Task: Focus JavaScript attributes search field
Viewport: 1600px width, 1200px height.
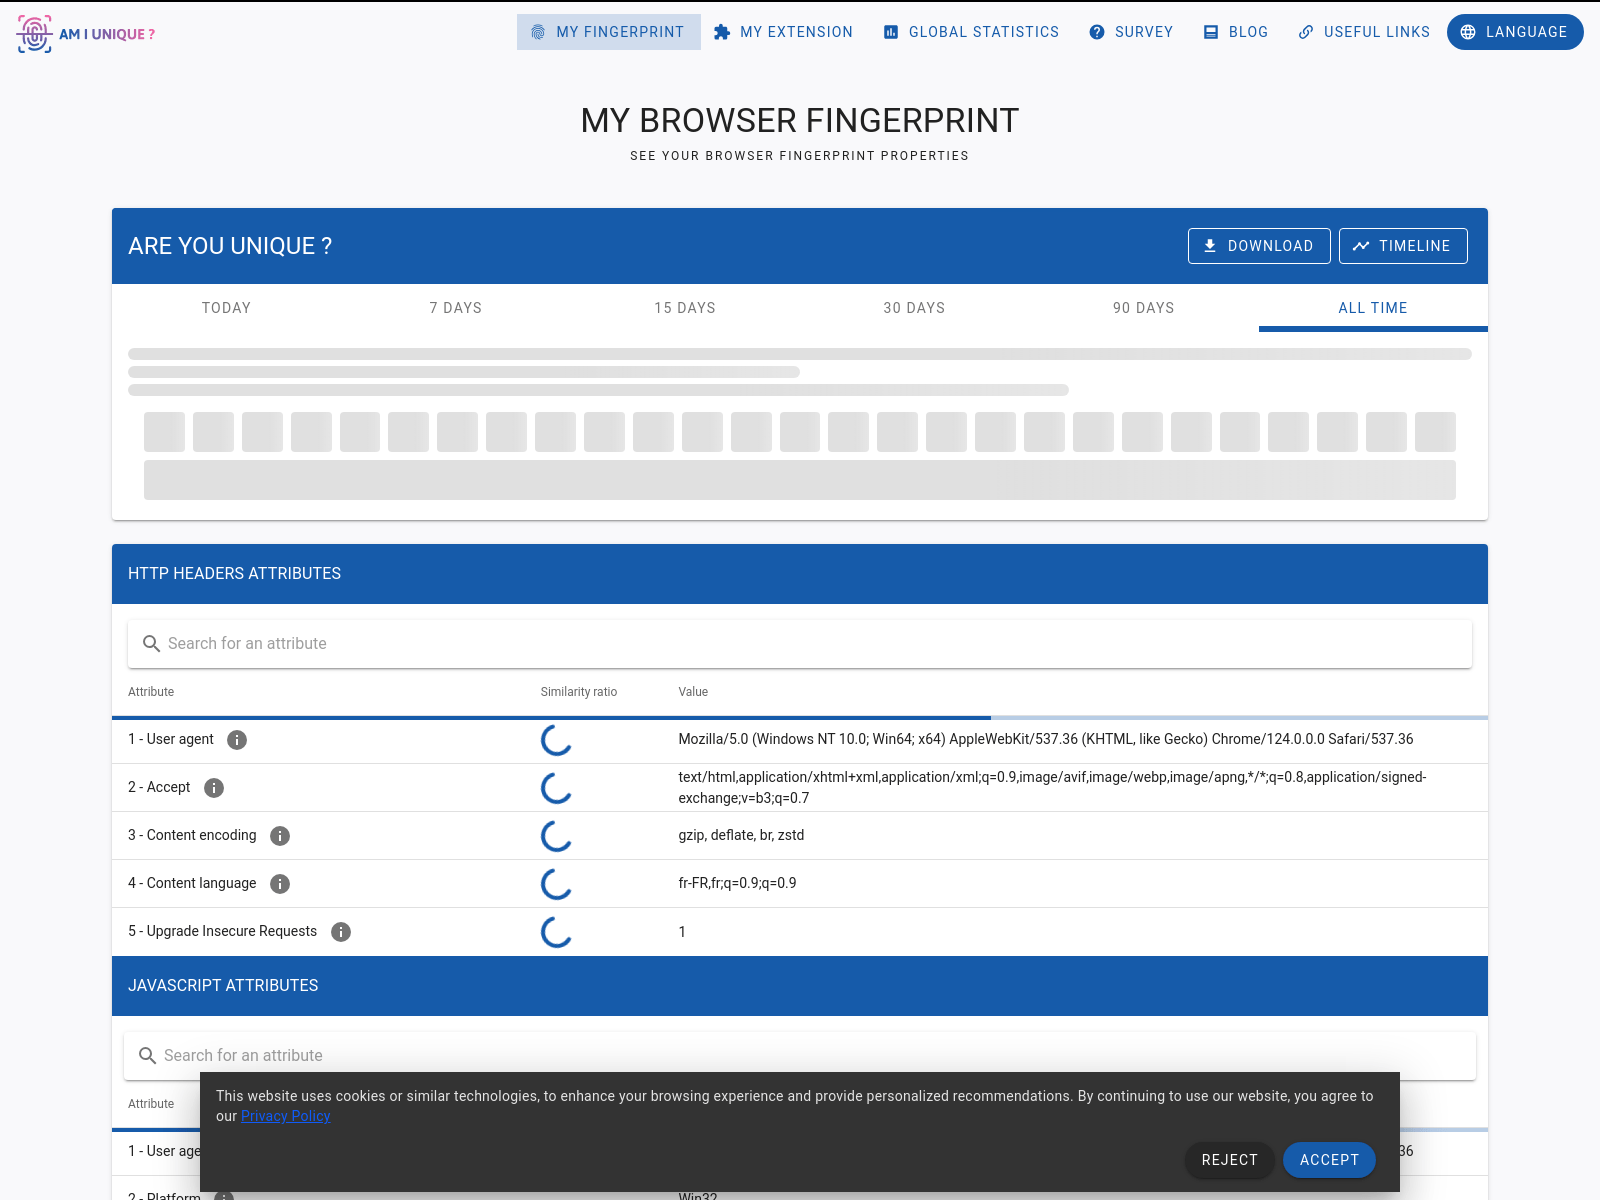Action: pos(800,1056)
